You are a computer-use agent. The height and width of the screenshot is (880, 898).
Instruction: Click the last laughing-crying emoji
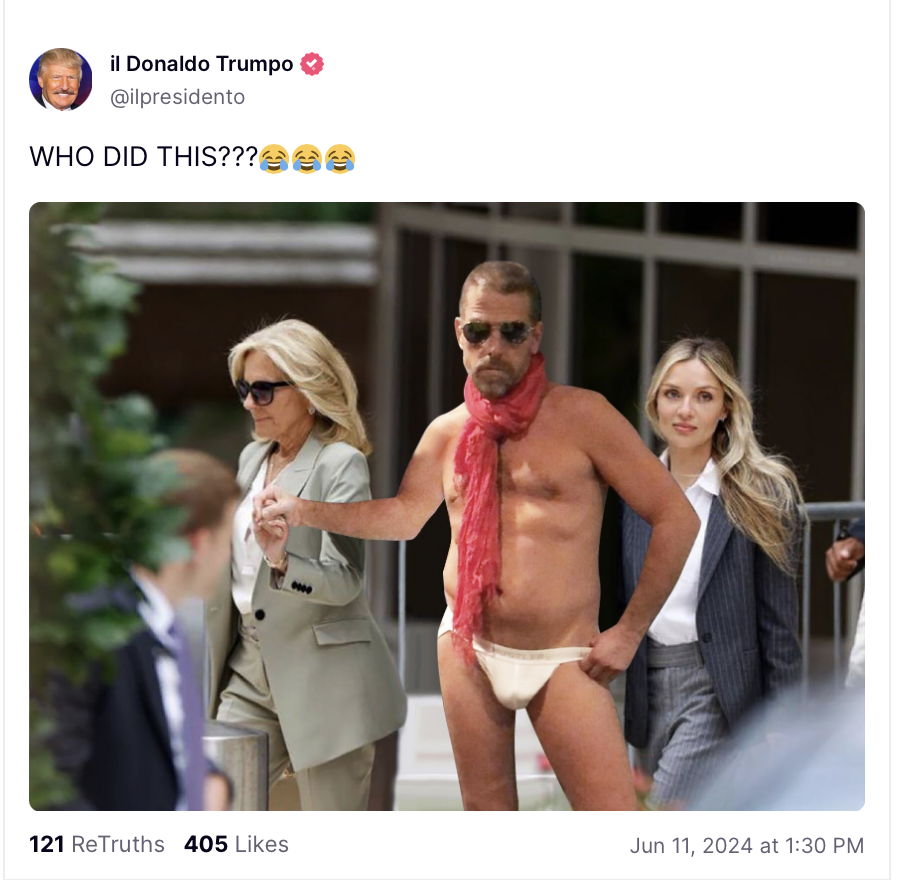(340, 159)
